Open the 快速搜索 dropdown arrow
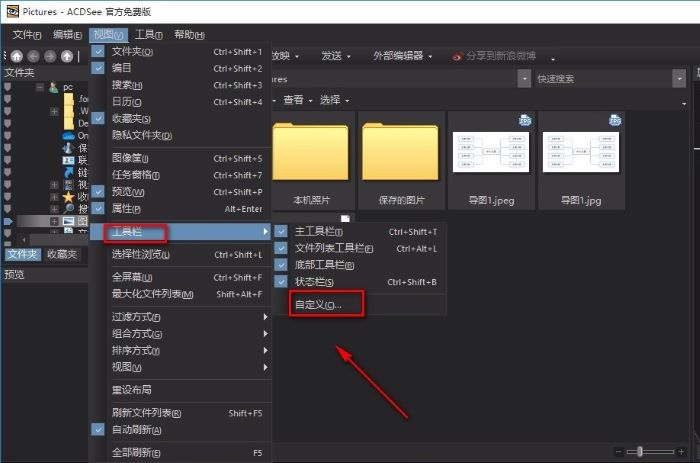 [x=679, y=79]
